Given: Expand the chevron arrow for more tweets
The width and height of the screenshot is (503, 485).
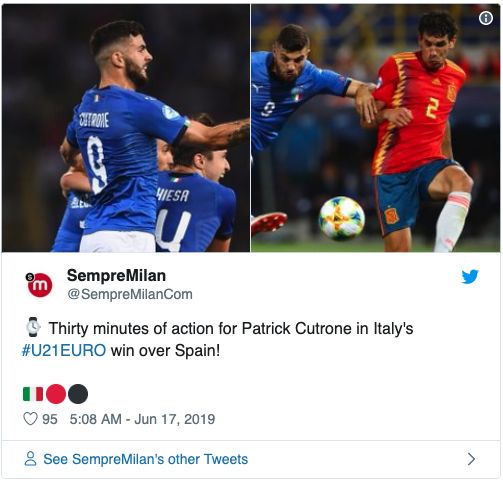Looking at the screenshot, I should pos(471,459).
